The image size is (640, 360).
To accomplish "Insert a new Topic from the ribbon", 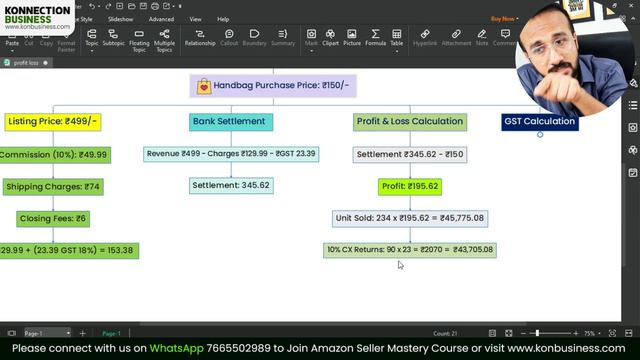I will pyautogui.click(x=91, y=38).
